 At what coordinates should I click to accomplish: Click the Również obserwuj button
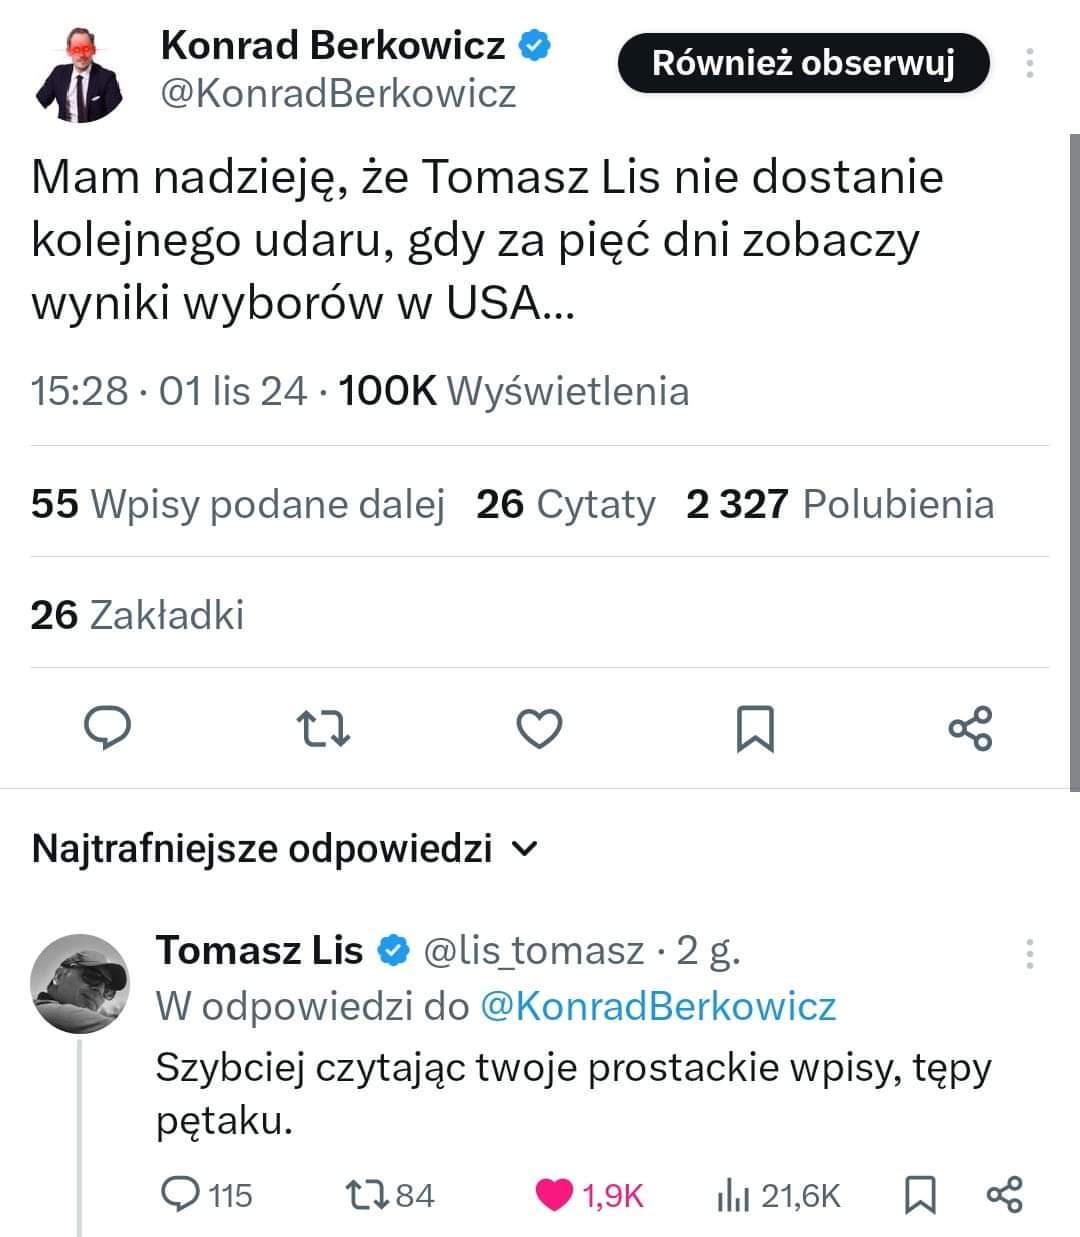tap(803, 64)
